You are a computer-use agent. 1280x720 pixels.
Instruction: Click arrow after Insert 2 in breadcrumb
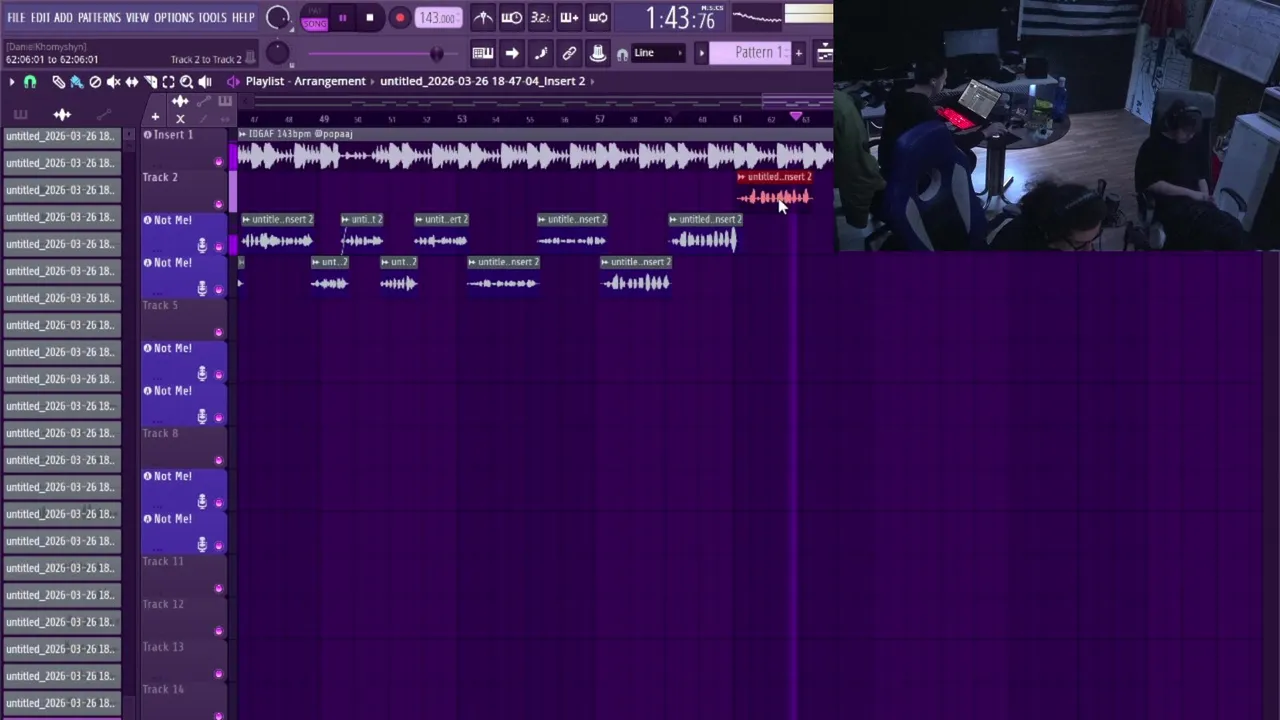click(x=593, y=81)
